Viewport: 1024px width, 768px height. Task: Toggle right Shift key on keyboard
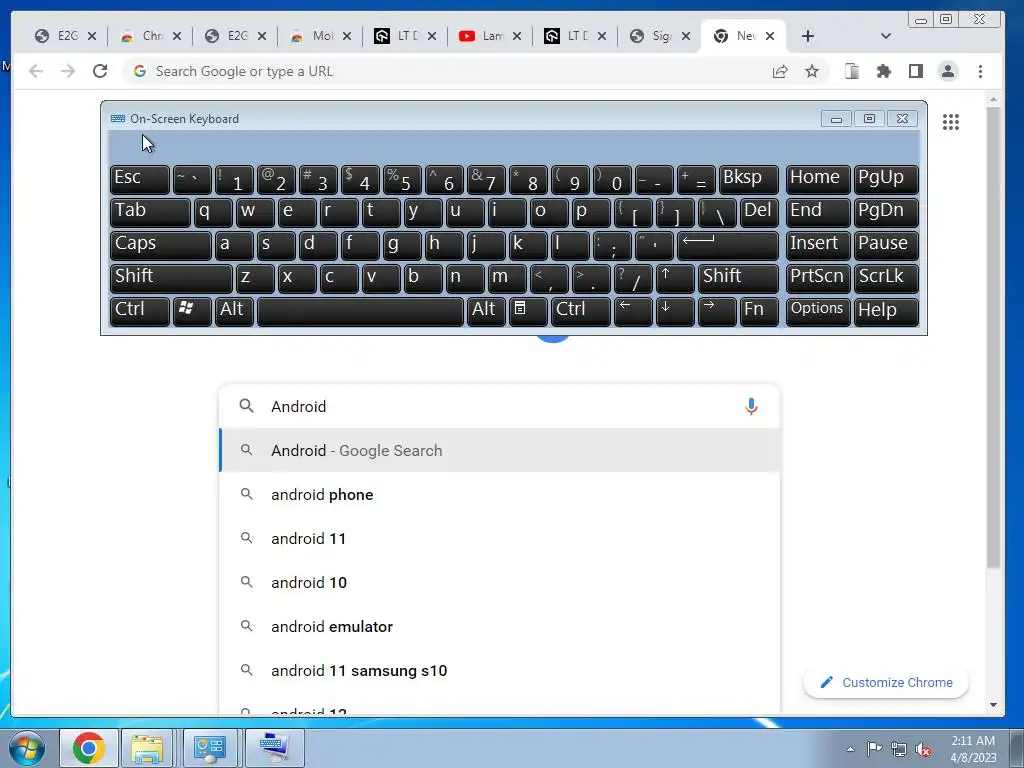[x=738, y=278]
